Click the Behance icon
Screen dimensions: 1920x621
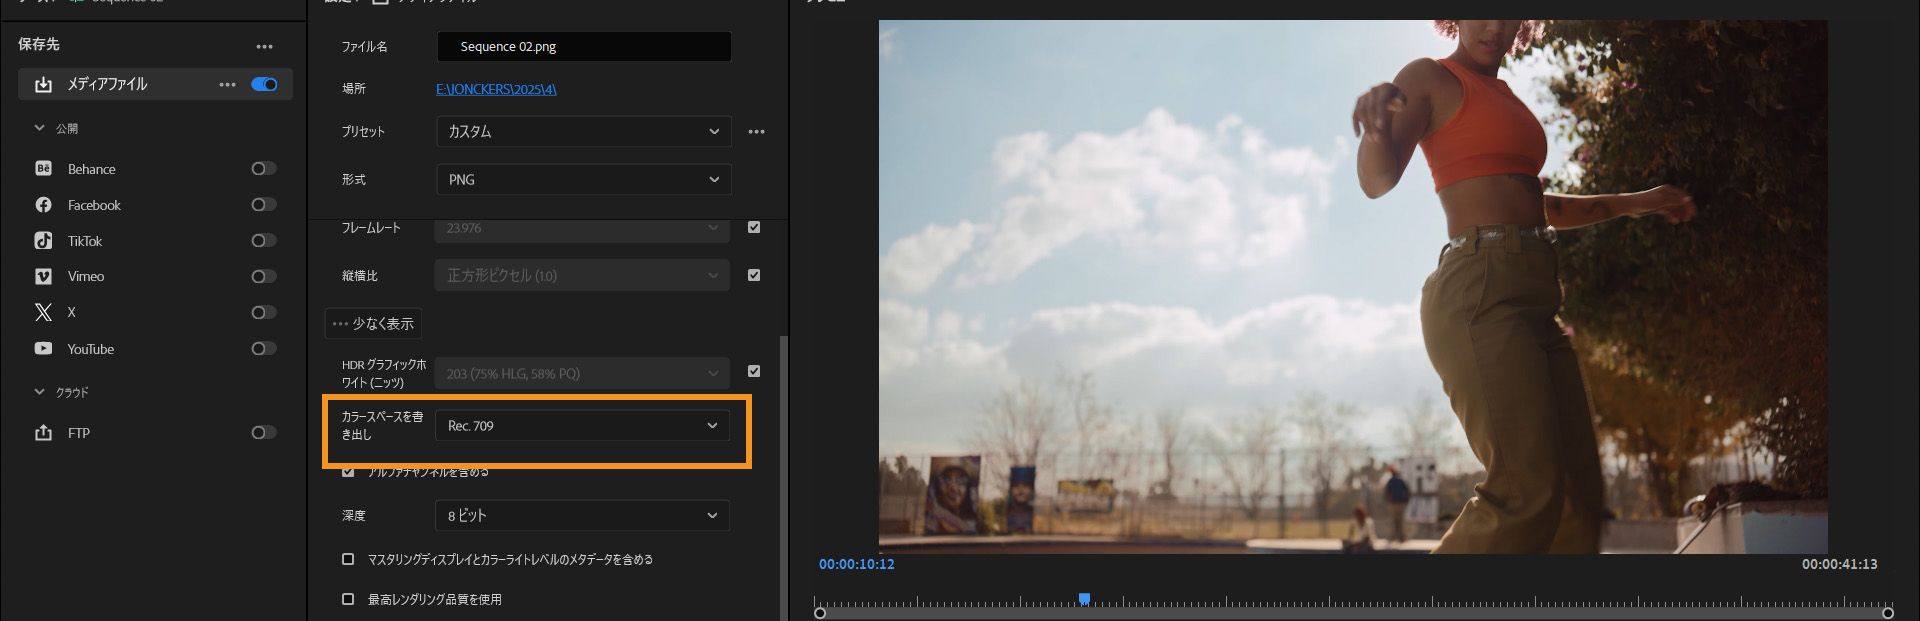[43, 169]
